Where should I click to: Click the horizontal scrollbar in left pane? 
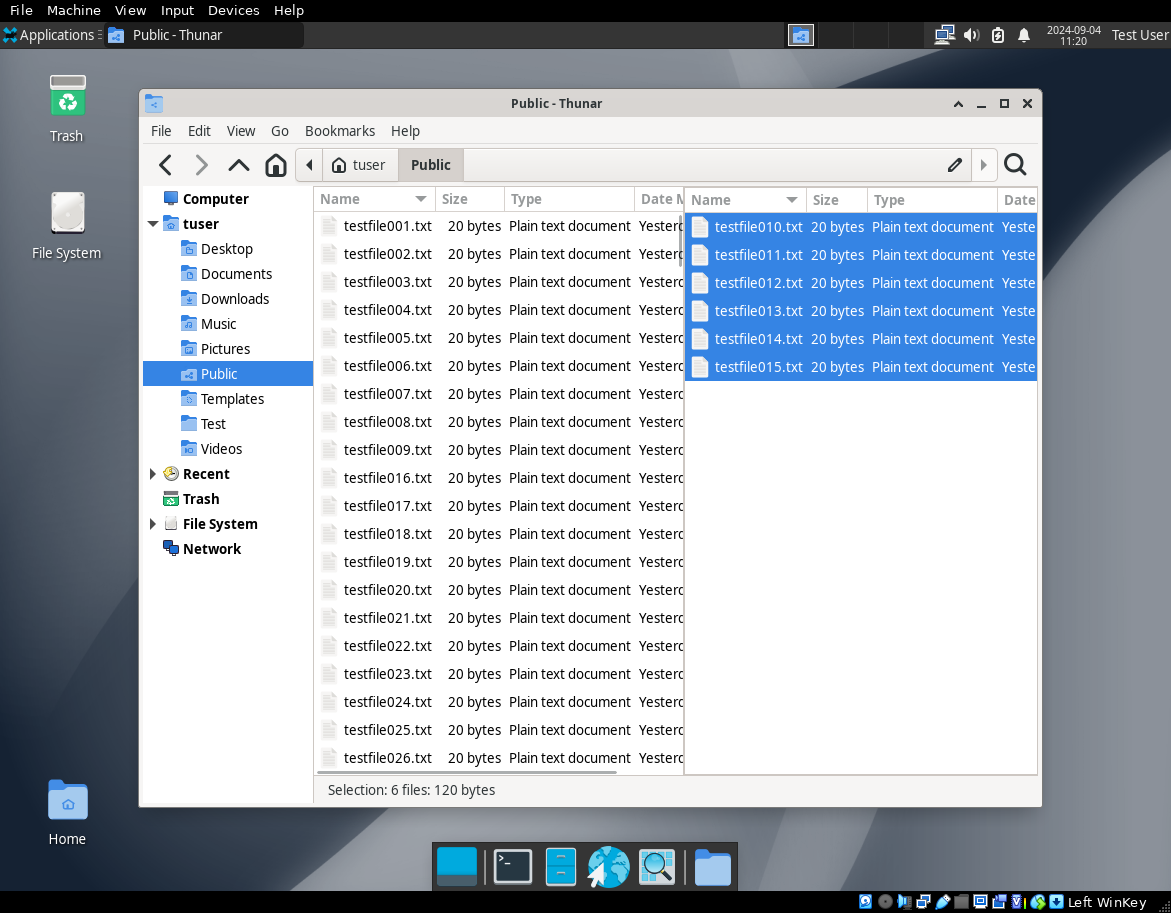[468, 772]
